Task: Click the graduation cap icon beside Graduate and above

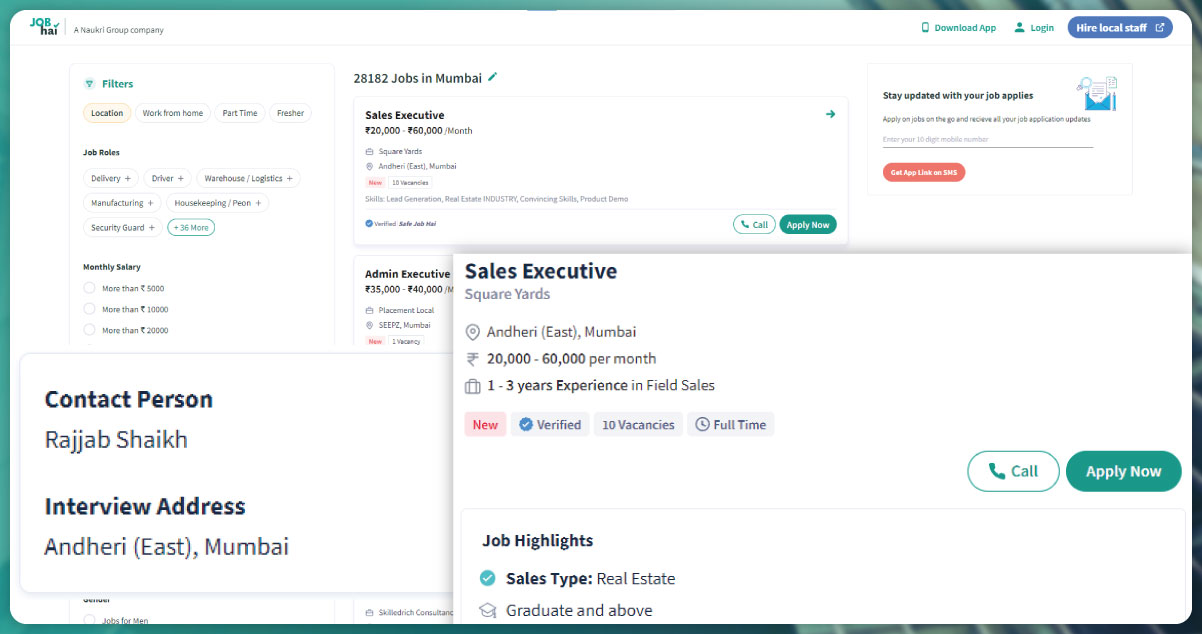Action: tap(488, 610)
